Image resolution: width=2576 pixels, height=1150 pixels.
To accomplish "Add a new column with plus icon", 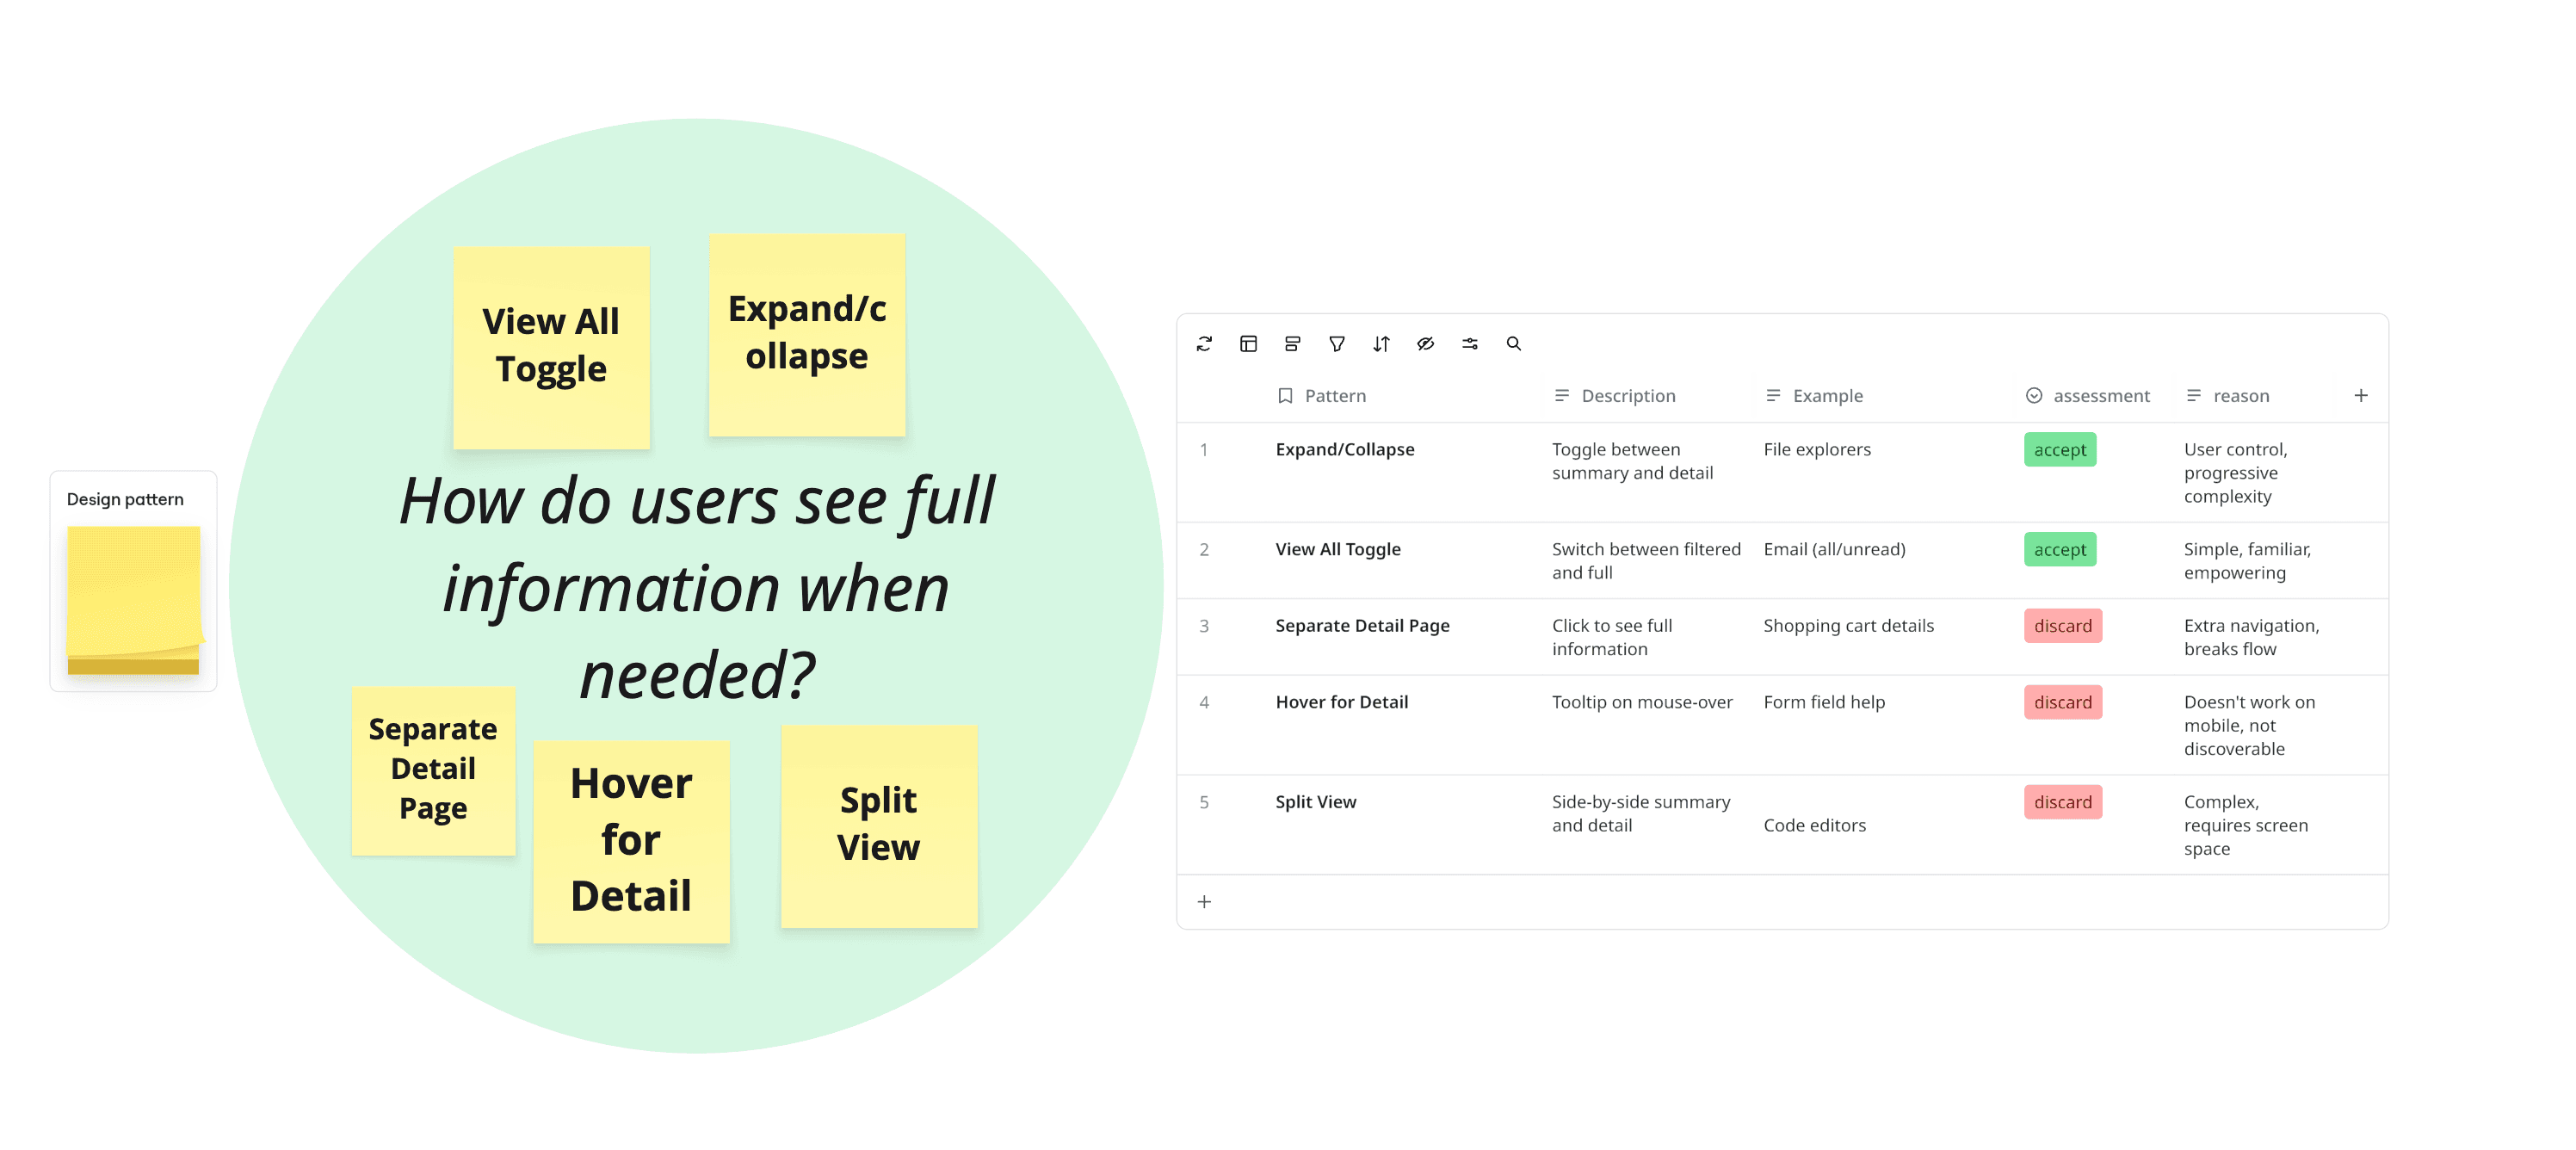I will tap(2361, 396).
